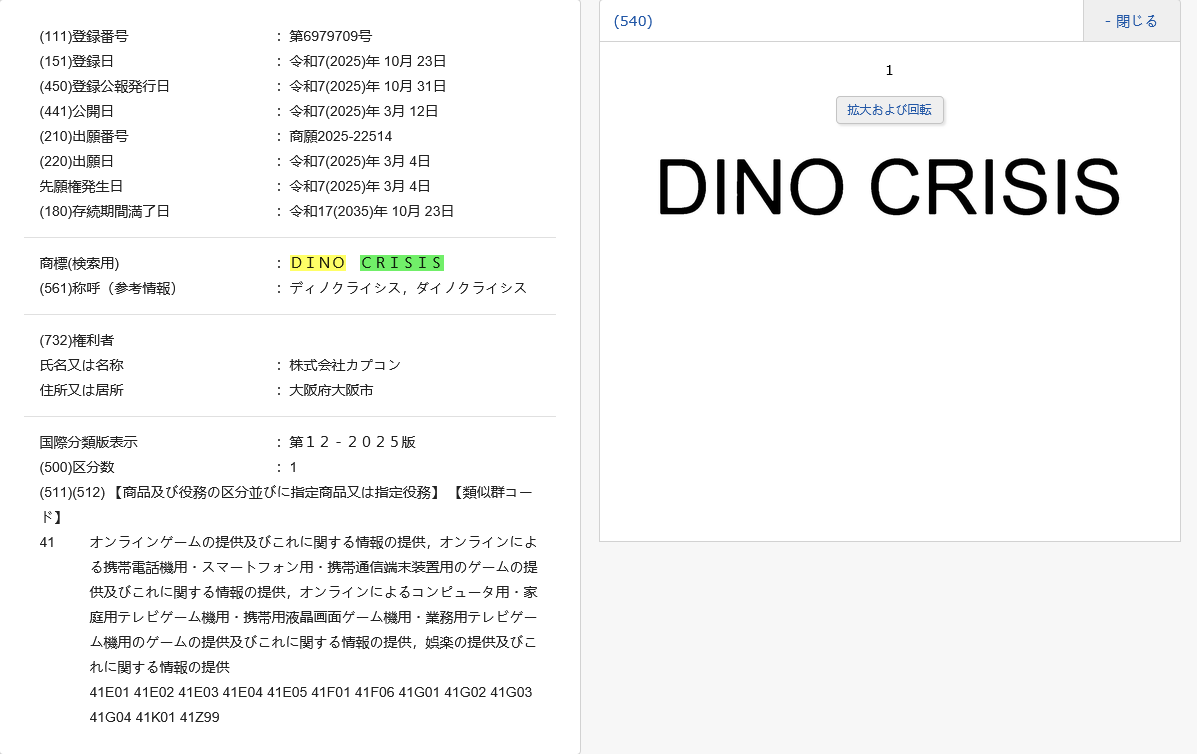Select publication date 令和7(2025)年 3月 12日

(x=364, y=111)
